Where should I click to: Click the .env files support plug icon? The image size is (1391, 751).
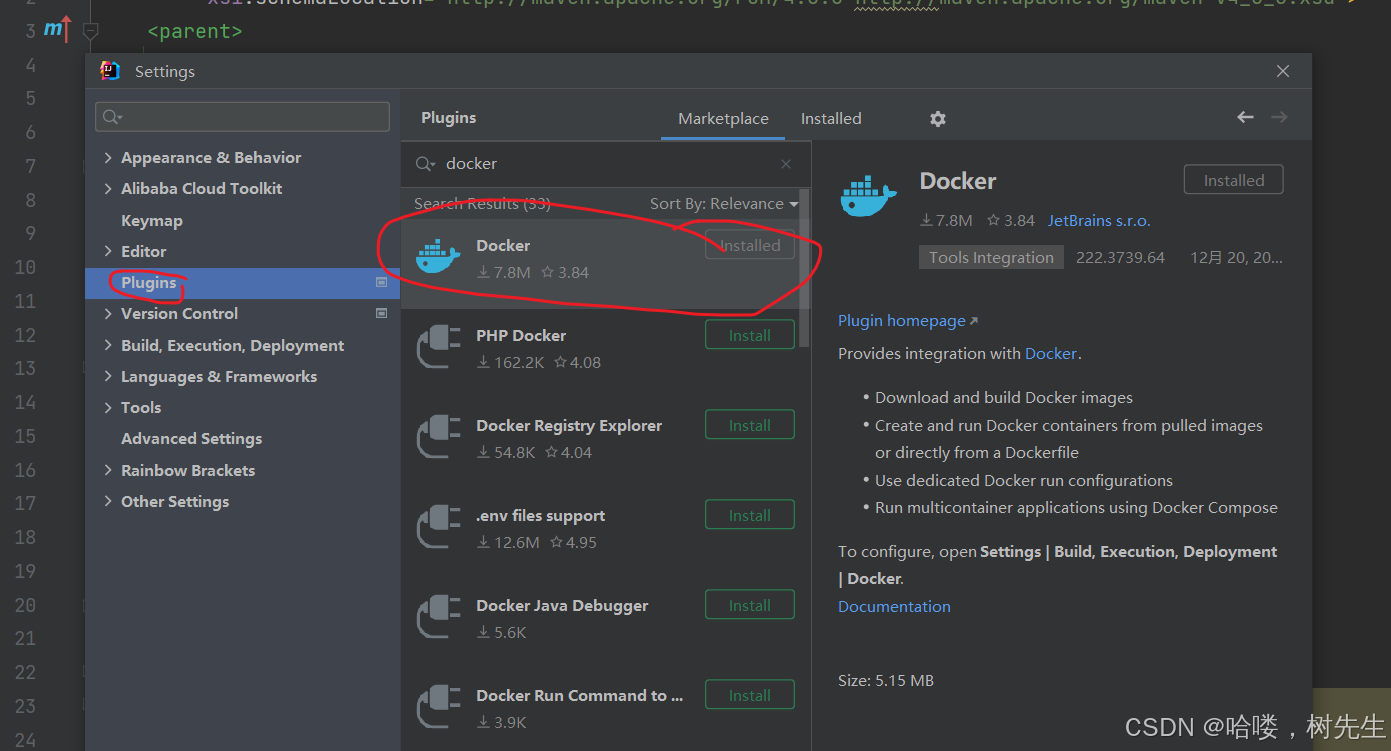point(438,527)
